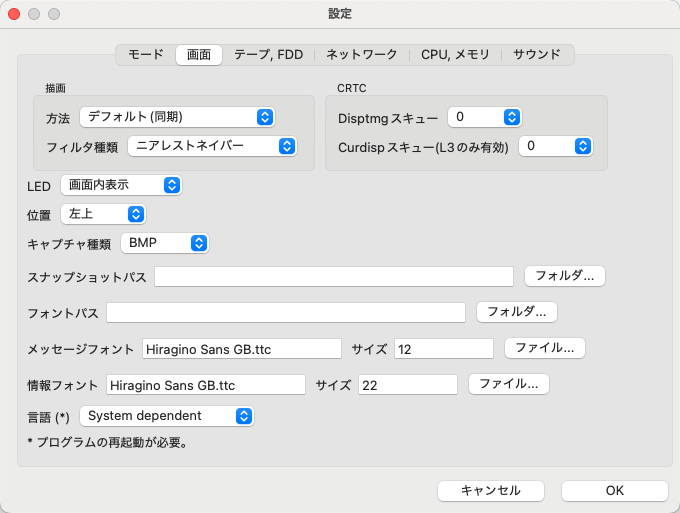The height and width of the screenshot is (513, 680).
Task: Expand the 方法 drawing method dropdown
Action: 177,117
